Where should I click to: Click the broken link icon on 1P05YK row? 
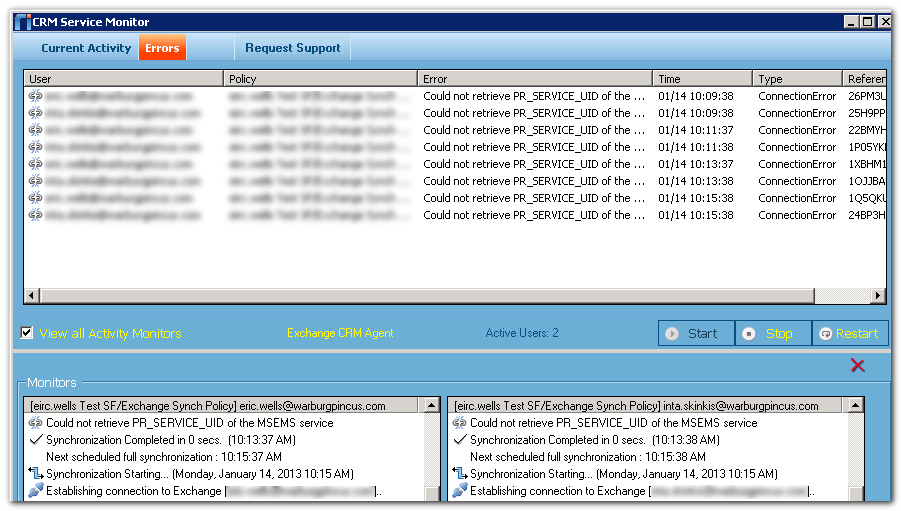tap(35, 147)
